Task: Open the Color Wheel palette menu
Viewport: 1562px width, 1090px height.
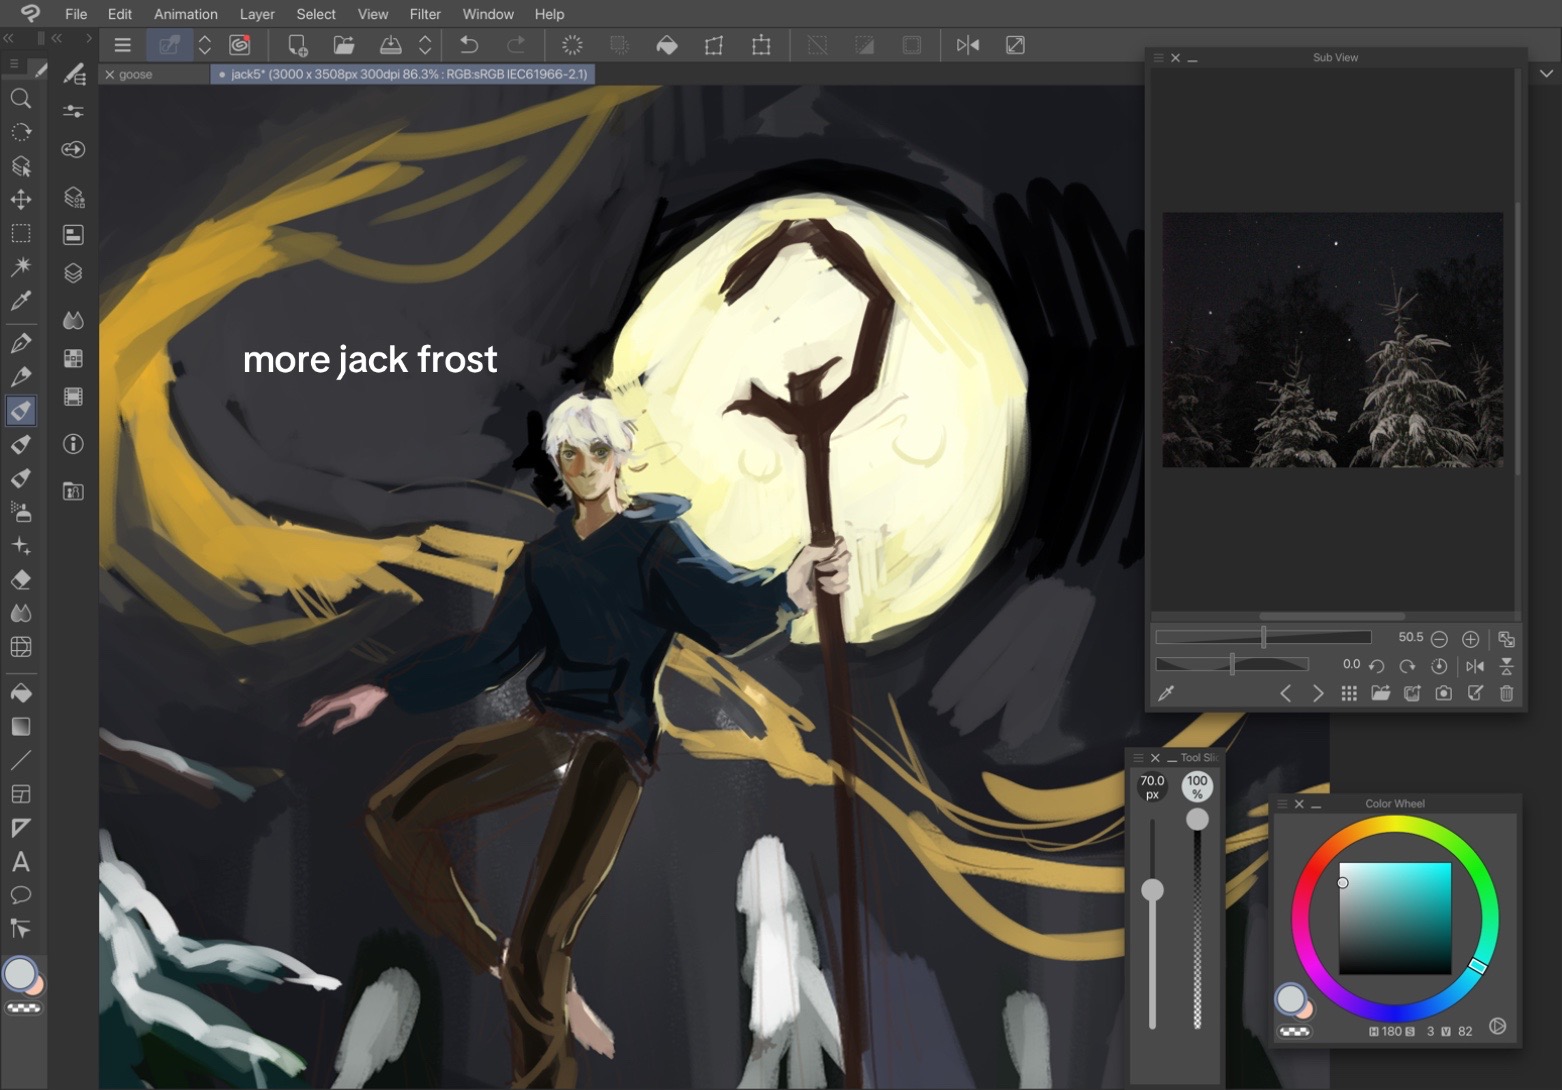Action: coord(1283,804)
